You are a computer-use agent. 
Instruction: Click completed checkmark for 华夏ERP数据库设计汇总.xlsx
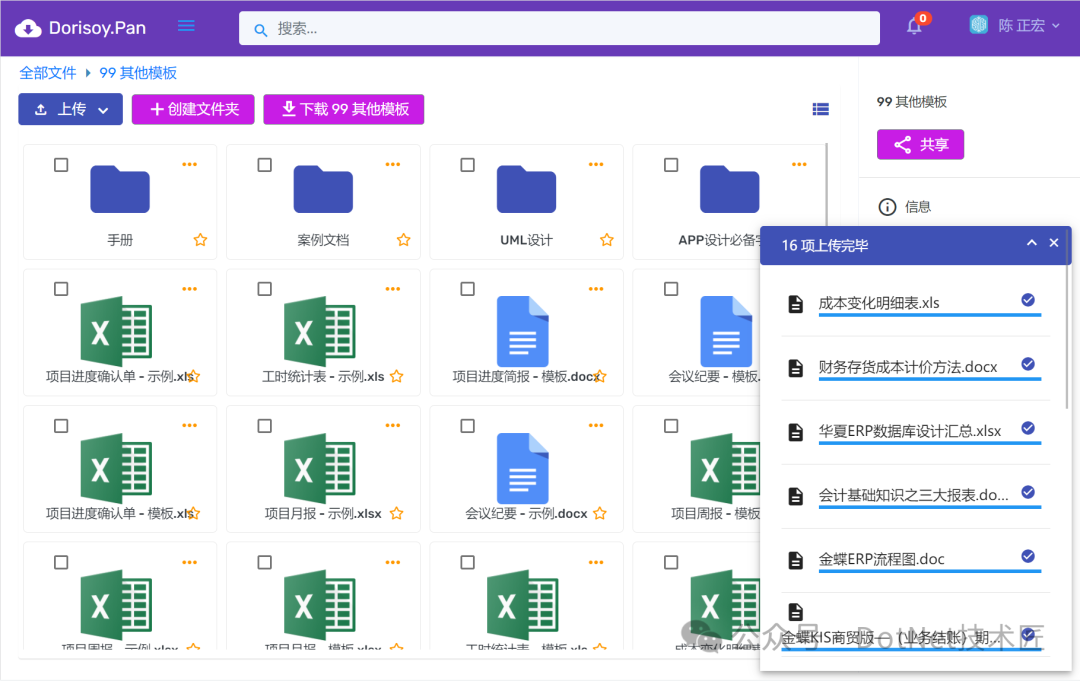(1028, 428)
